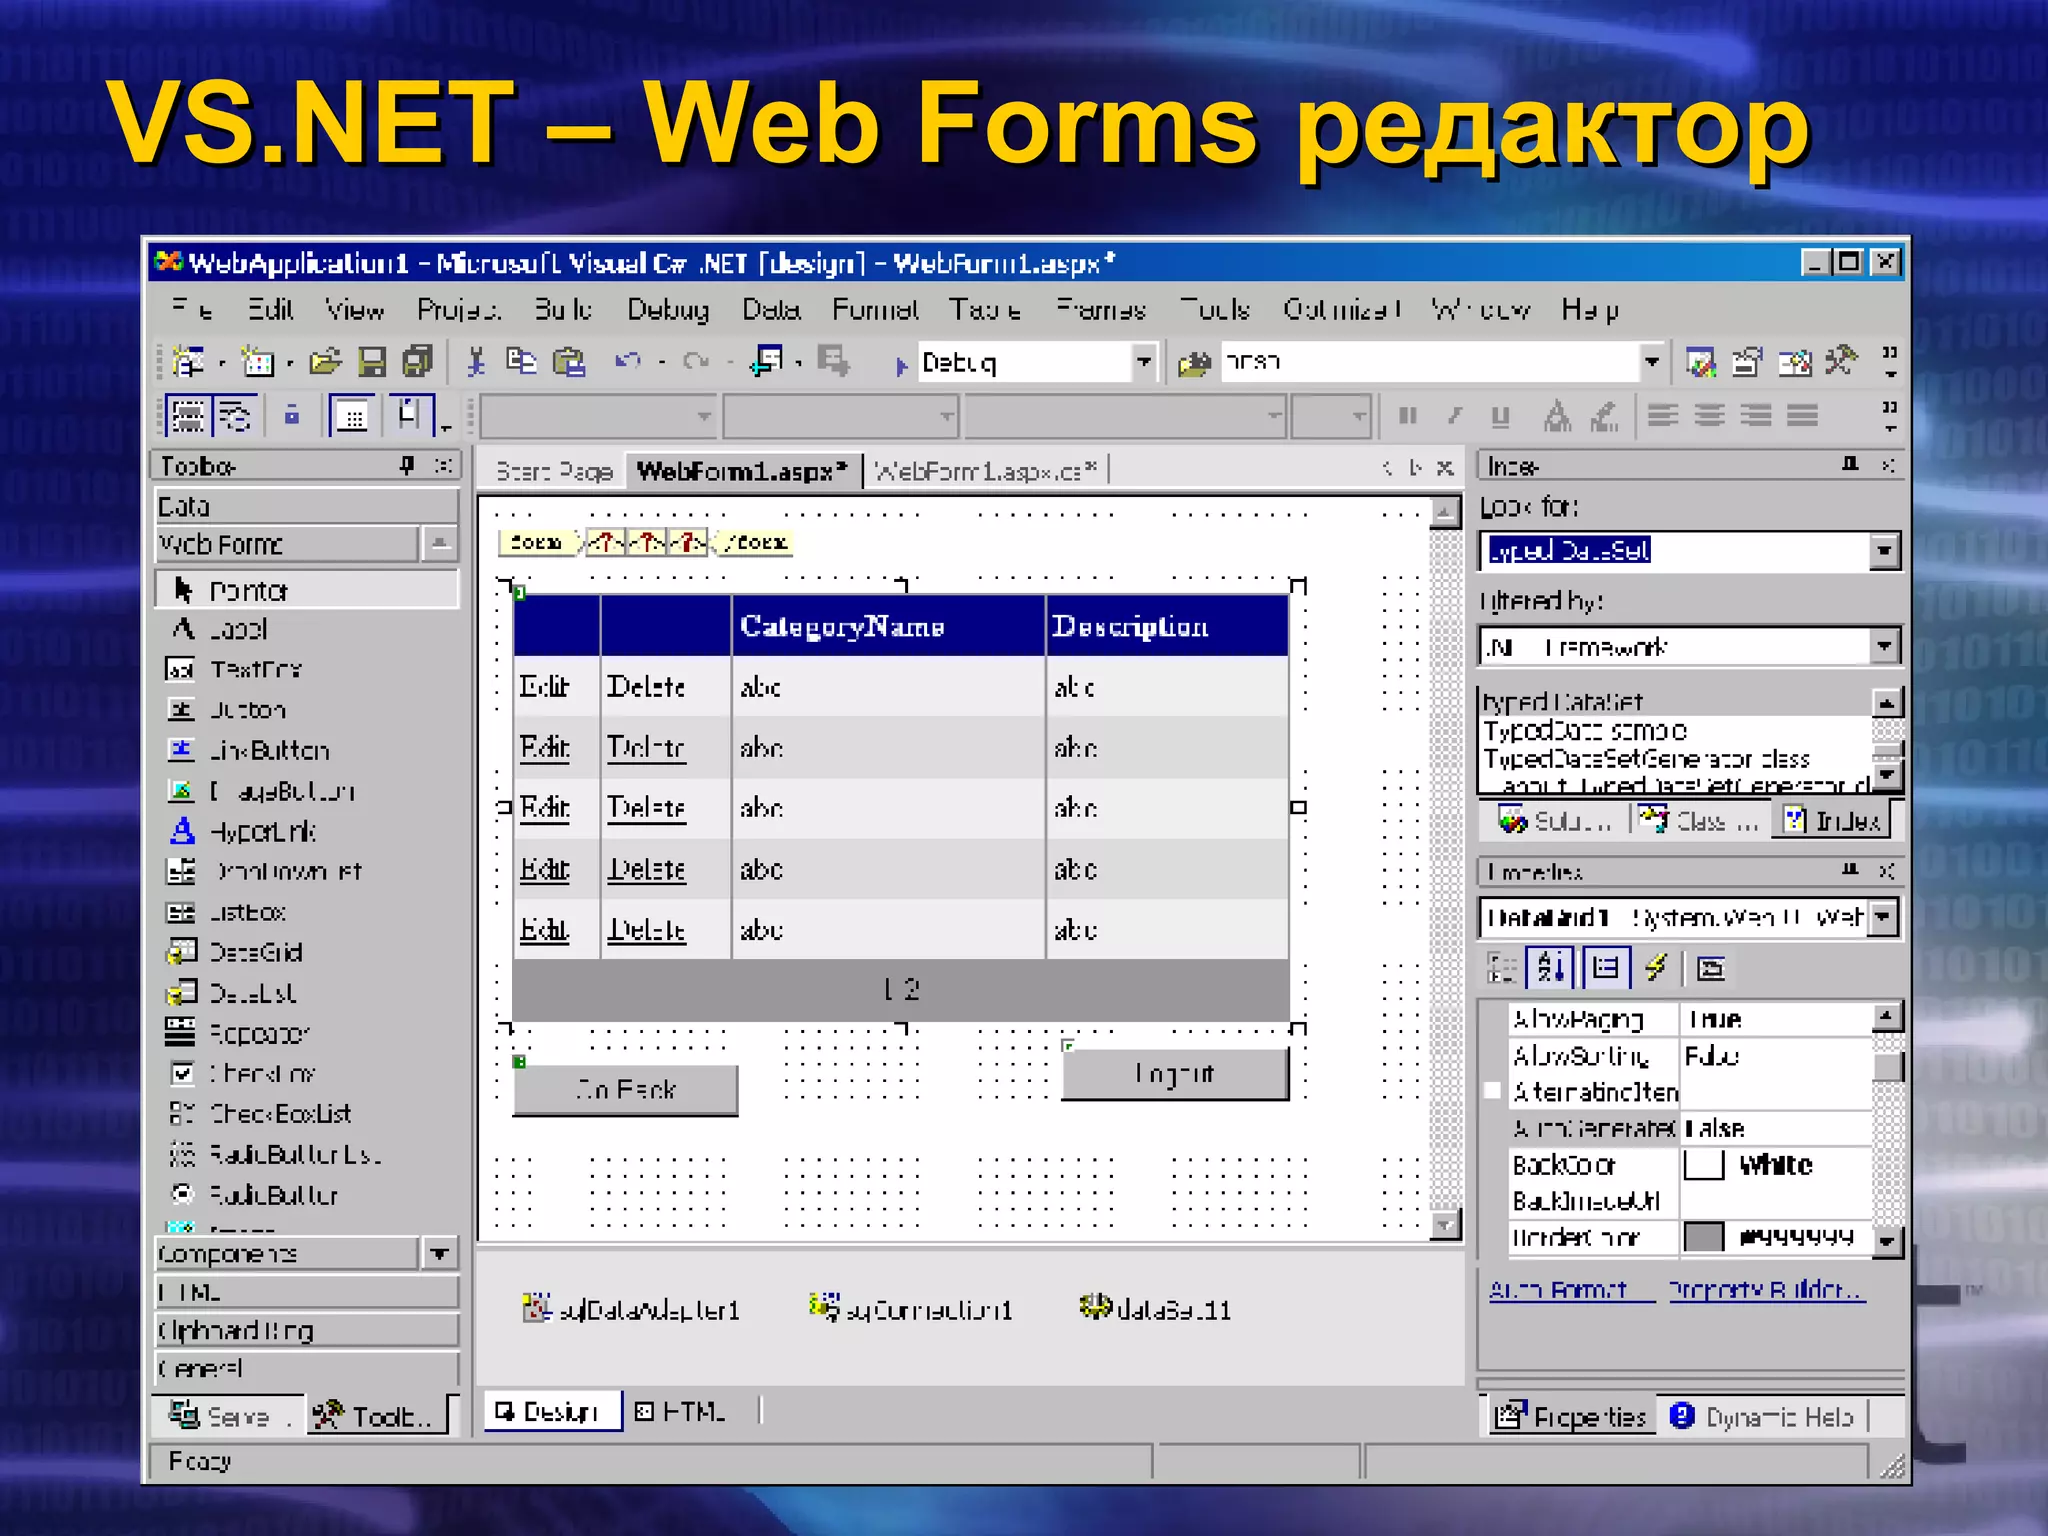Screen dimensions: 2048x1536
Task: Click the Cut scissors icon
Action: [476, 362]
